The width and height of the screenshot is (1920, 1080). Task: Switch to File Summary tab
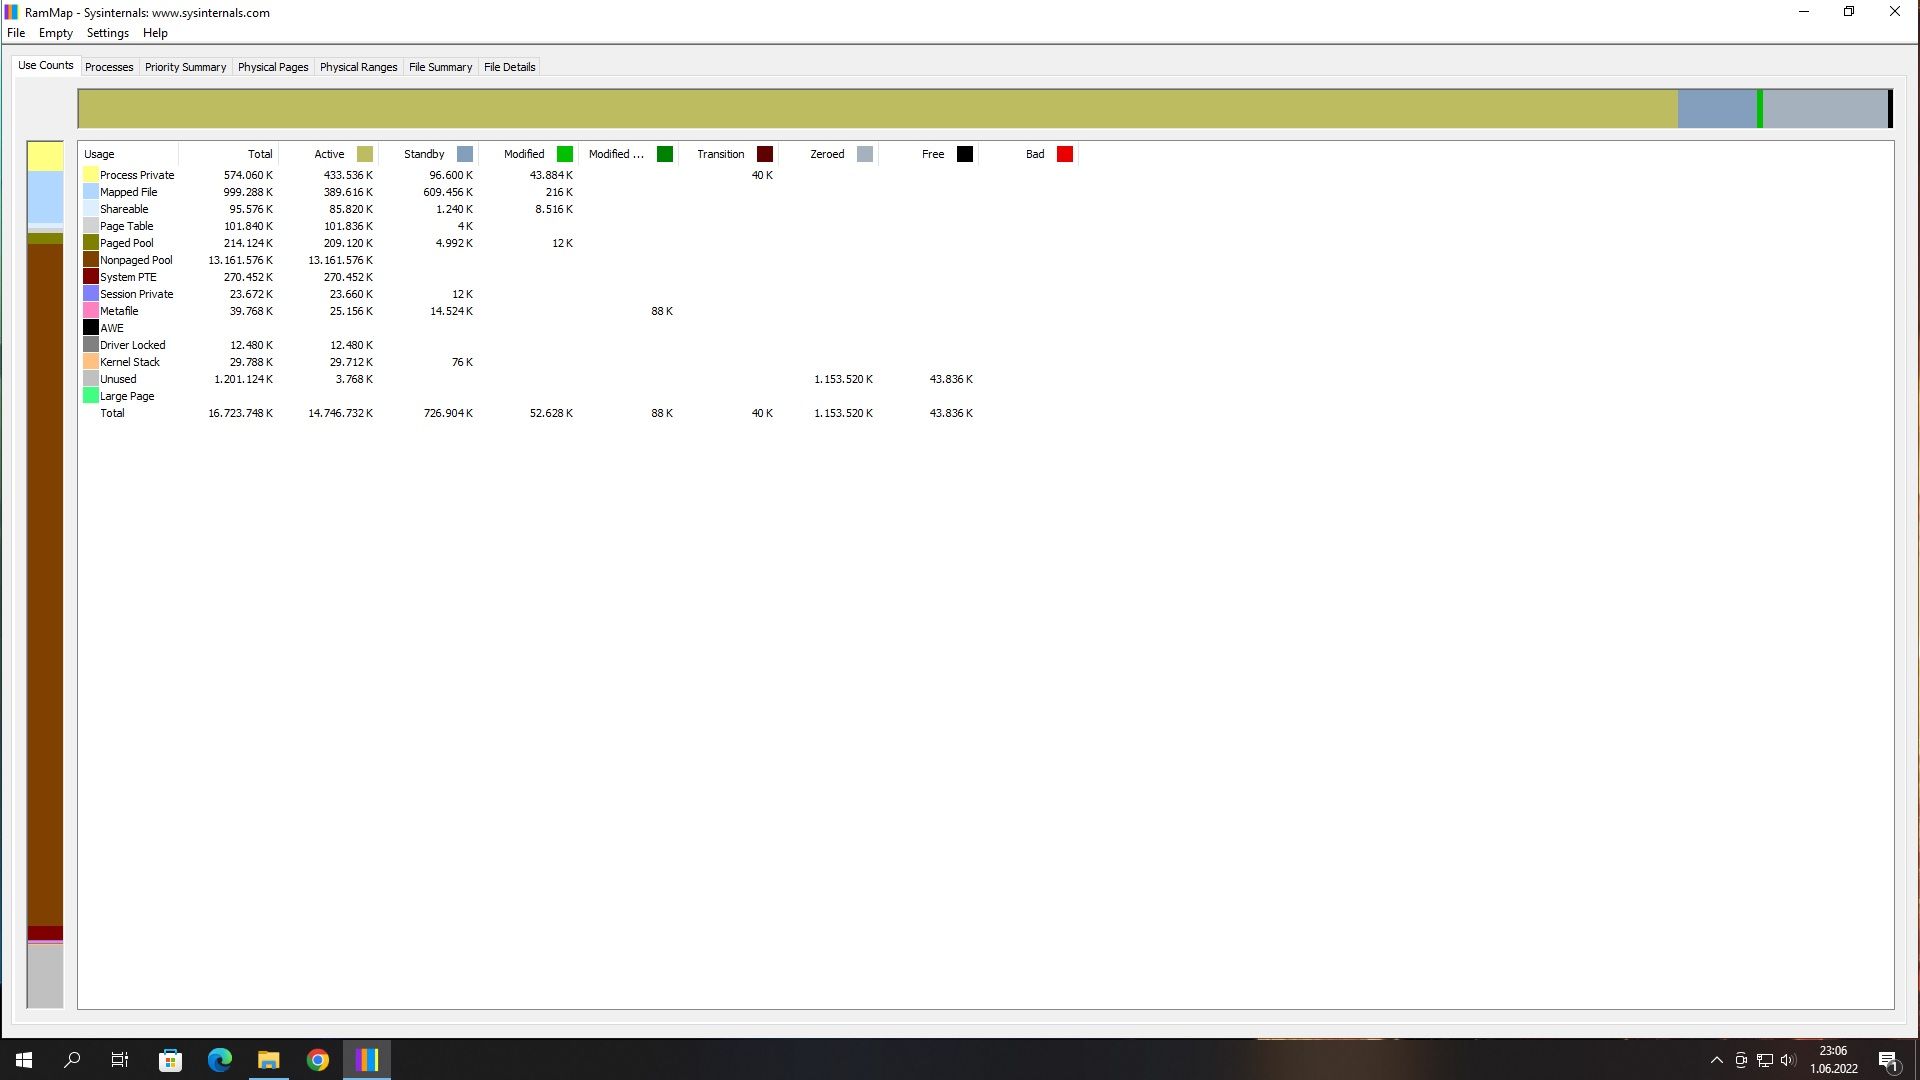tap(440, 67)
